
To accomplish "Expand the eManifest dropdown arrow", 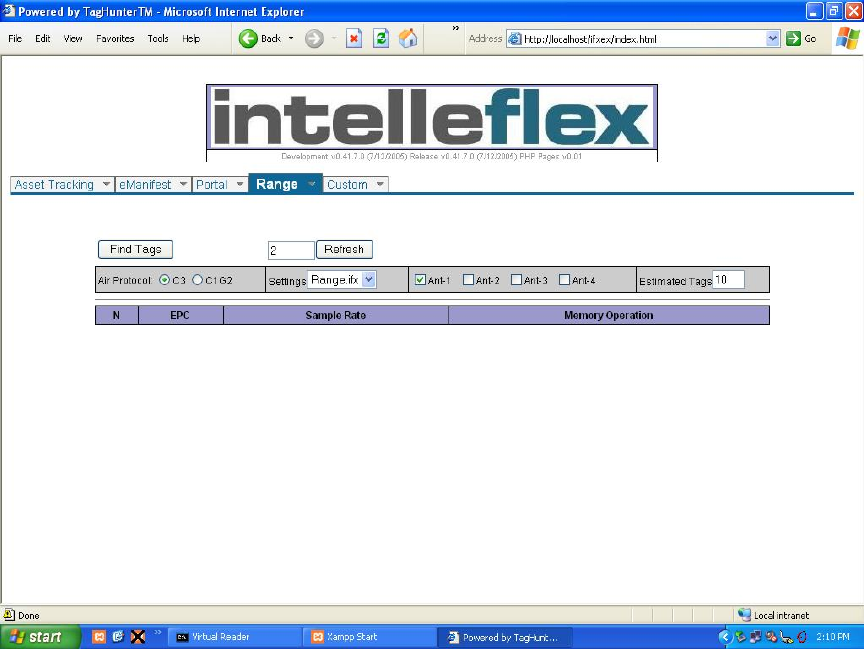I will coord(183,185).
